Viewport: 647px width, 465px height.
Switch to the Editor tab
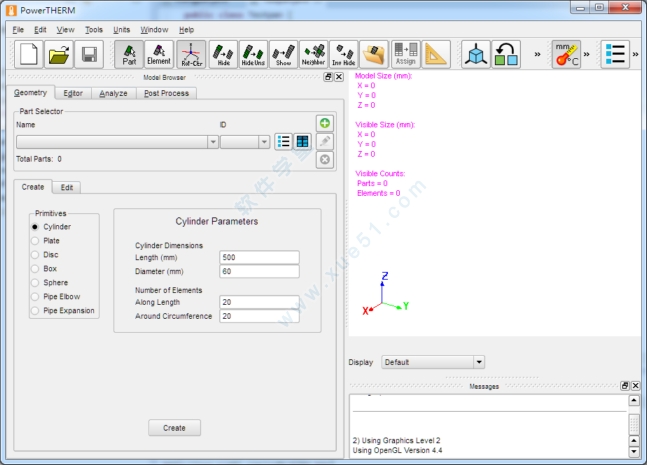[73, 93]
